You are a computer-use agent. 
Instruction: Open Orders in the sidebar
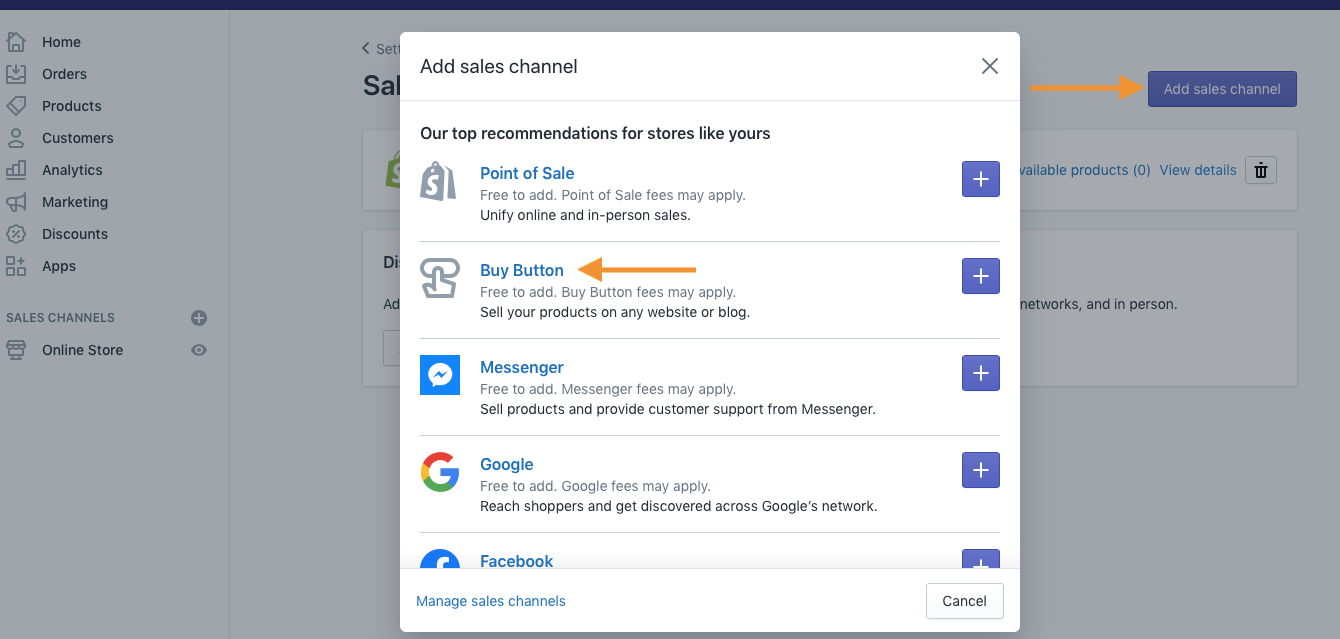[64, 74]
